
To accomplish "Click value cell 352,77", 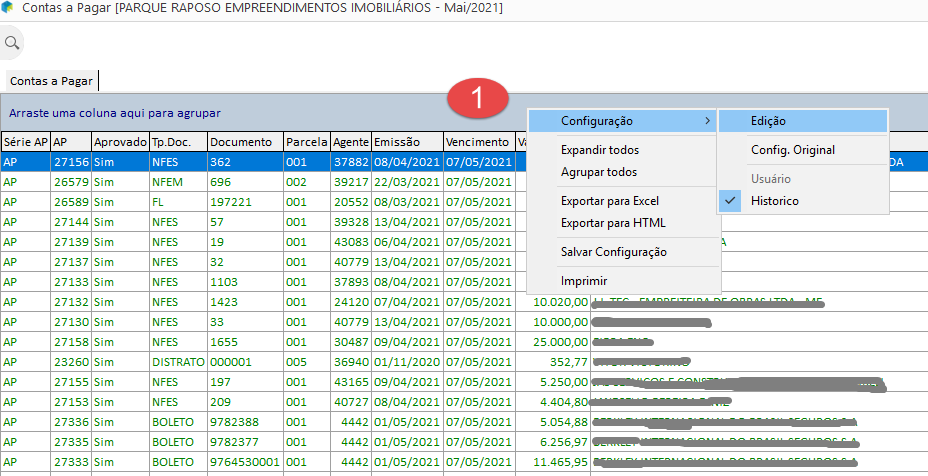I will coord(553,362).
